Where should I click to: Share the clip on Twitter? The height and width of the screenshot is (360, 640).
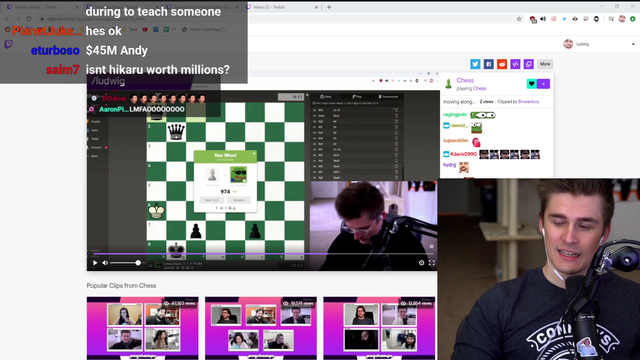[x=475, y=64]
